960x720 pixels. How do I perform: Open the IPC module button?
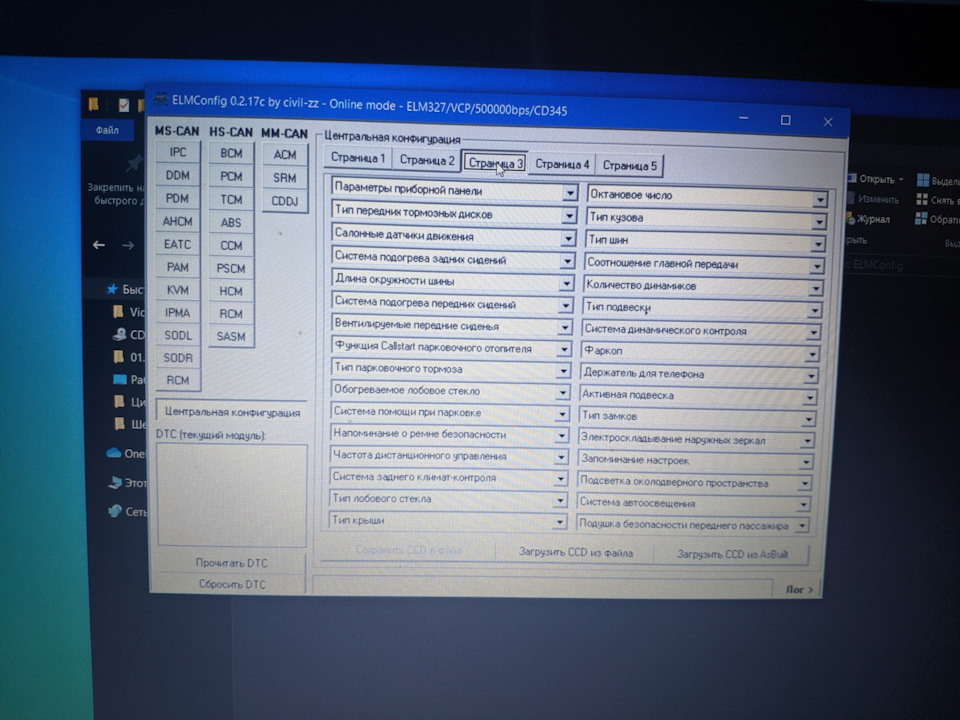point(178,152)
